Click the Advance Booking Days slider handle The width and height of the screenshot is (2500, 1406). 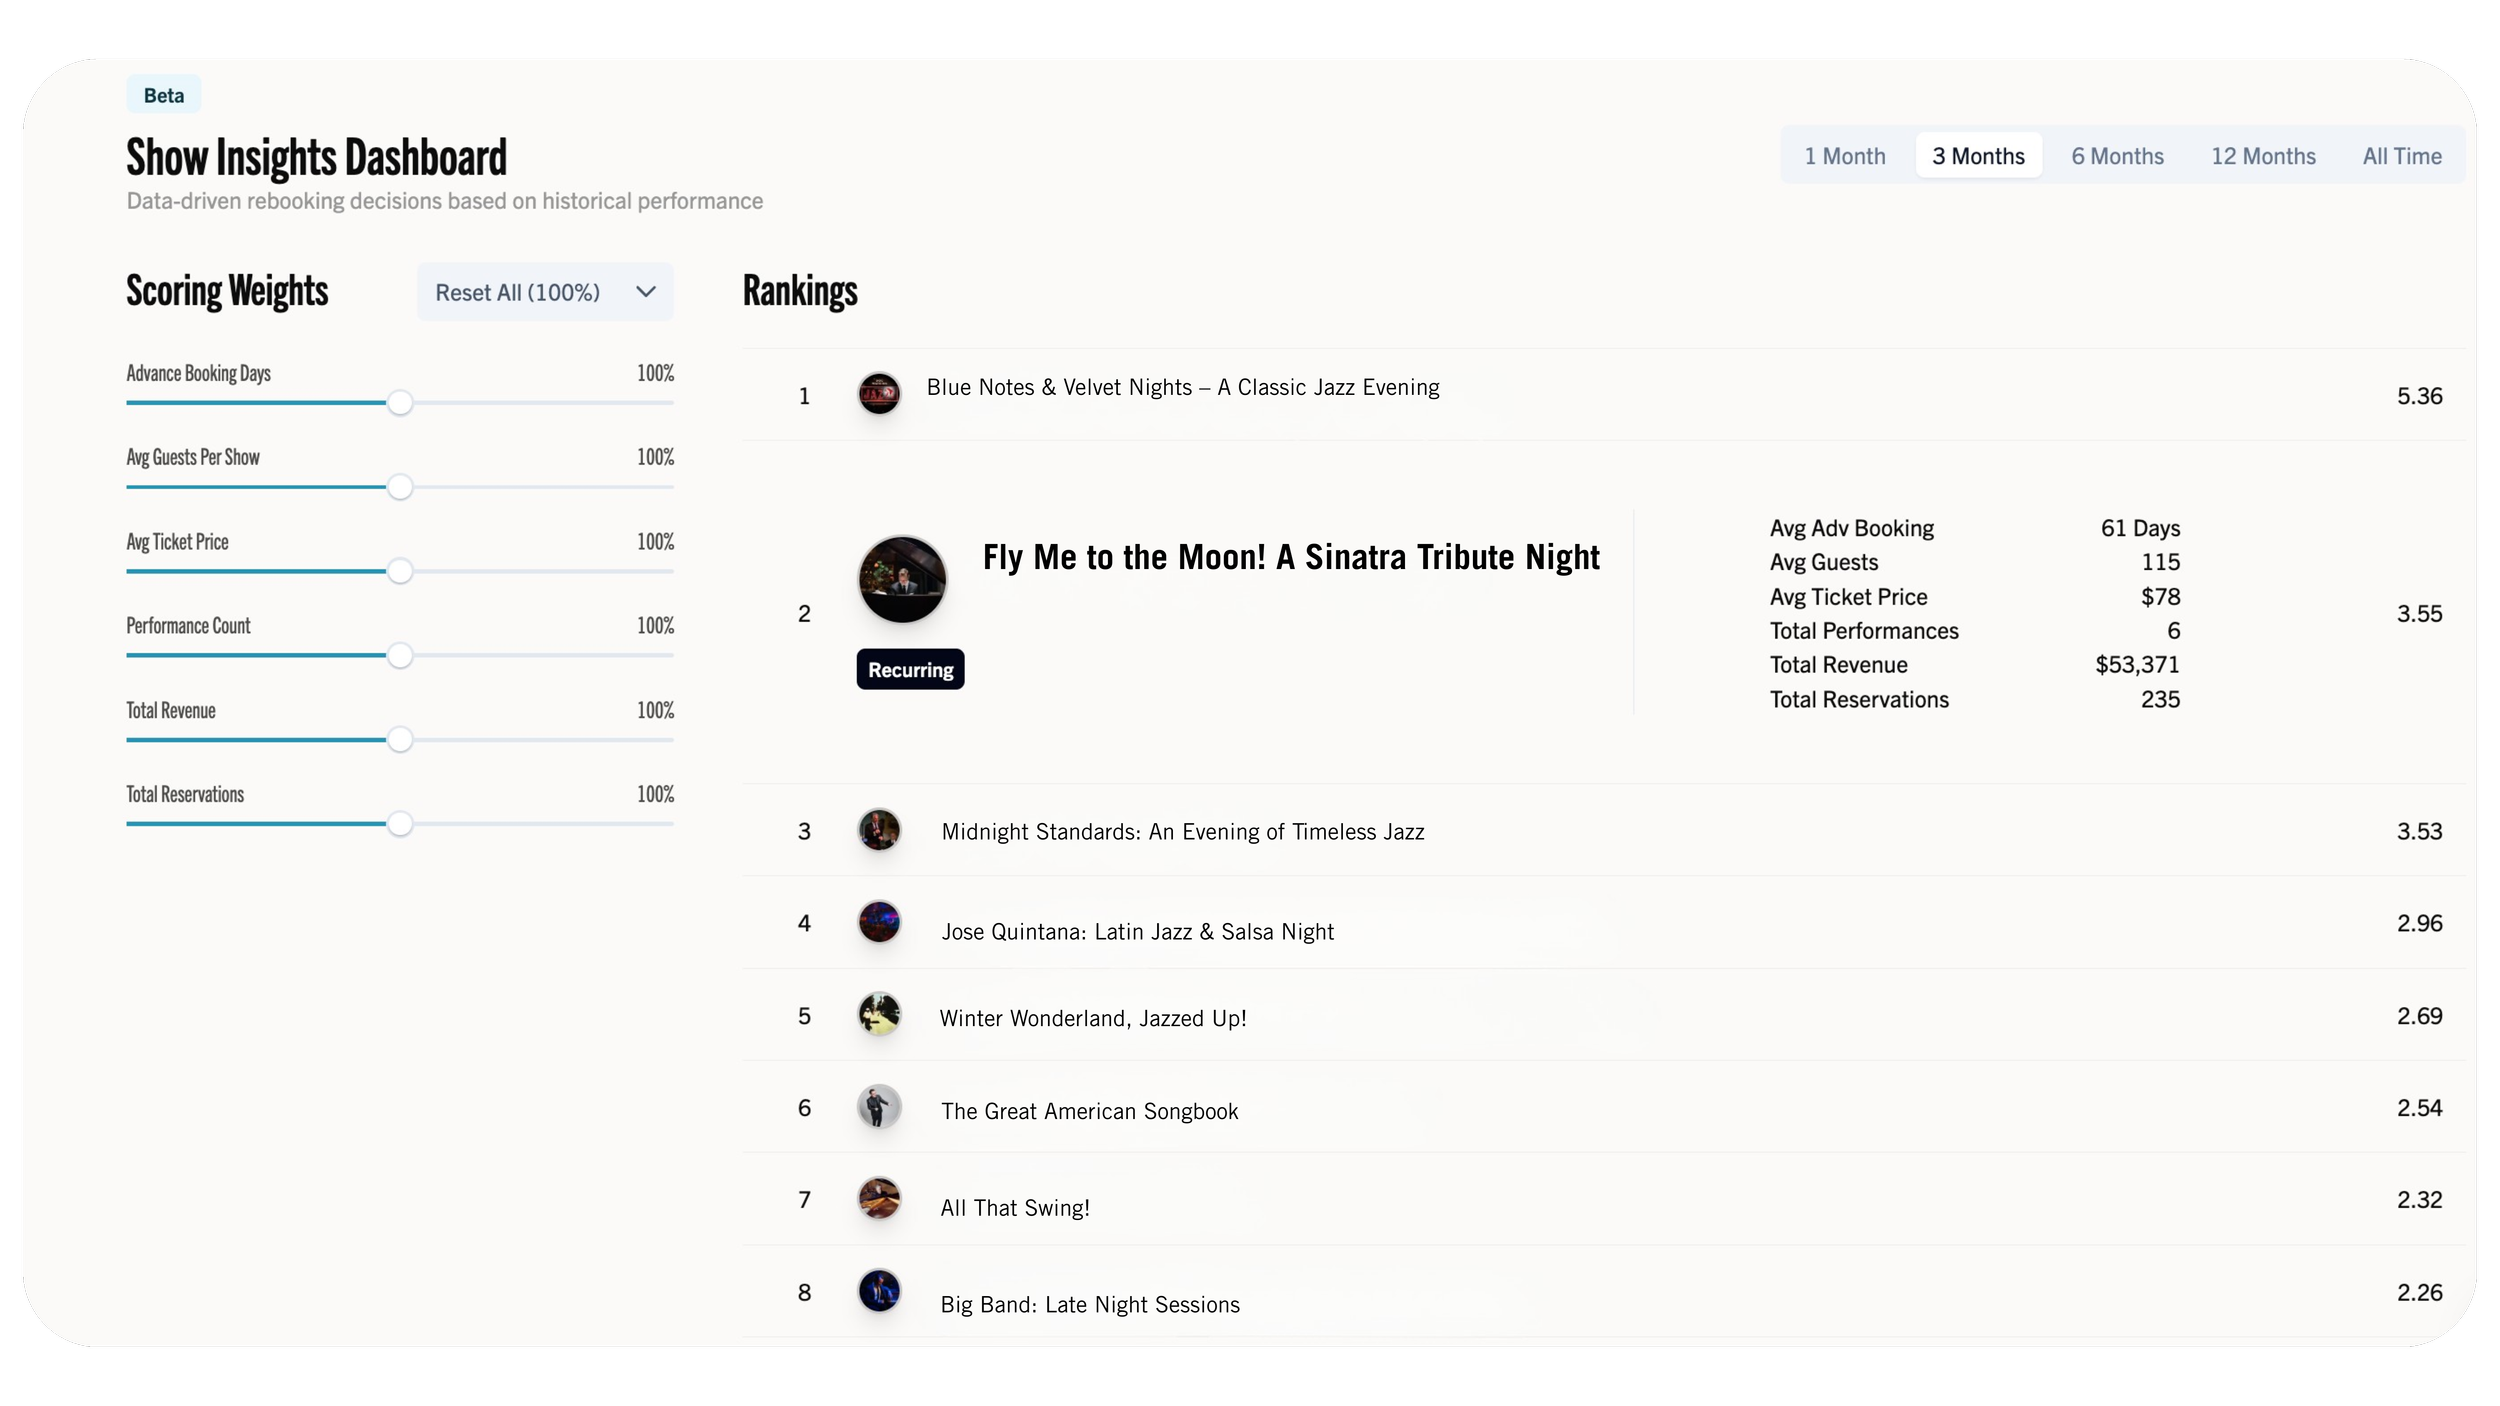(x=400, y=403)
